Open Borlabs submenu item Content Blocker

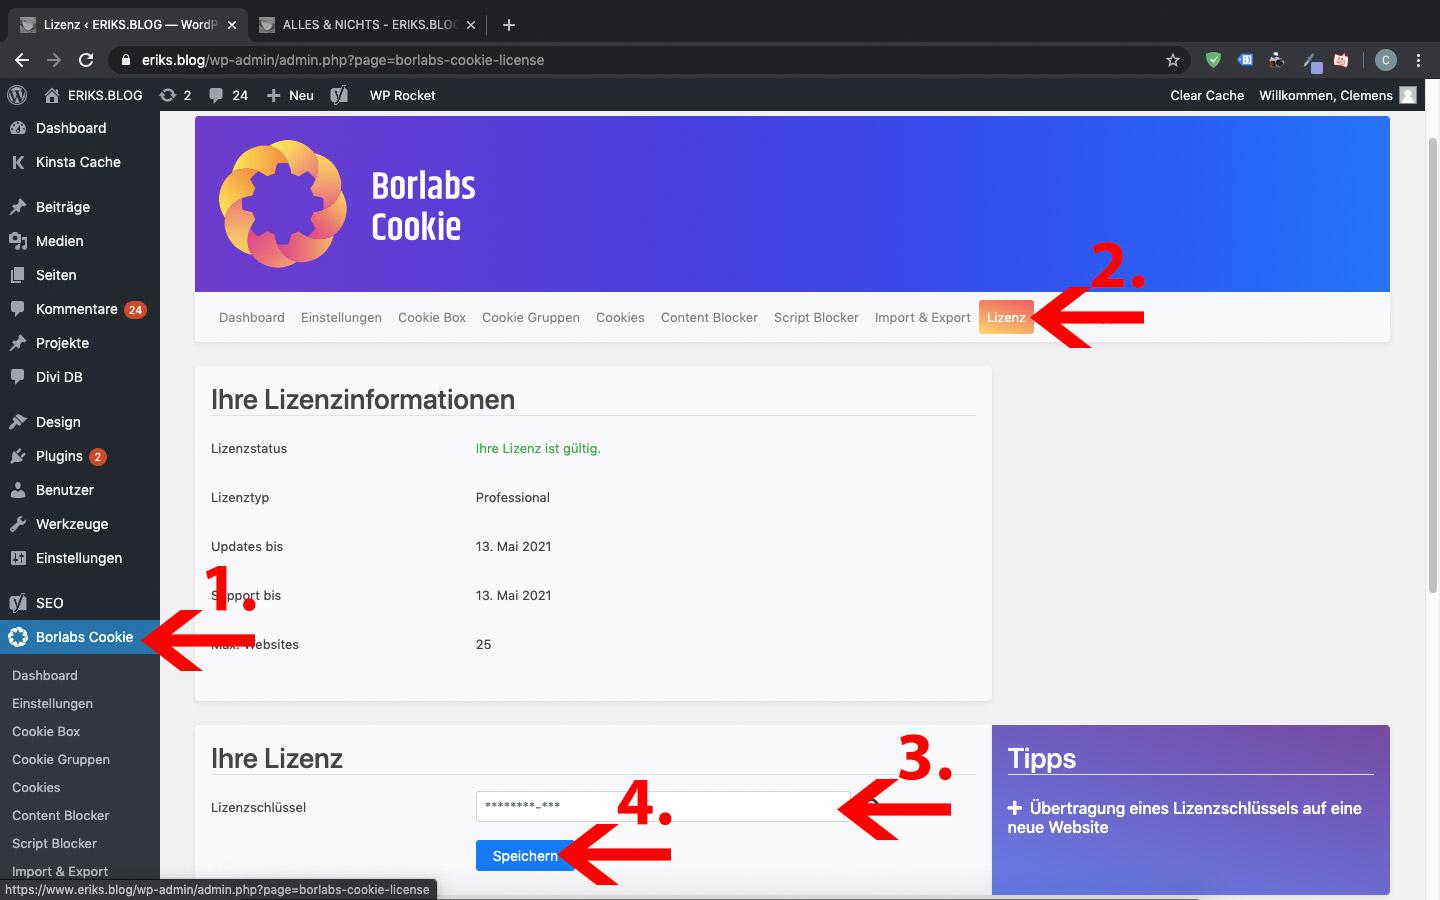[60, 815]
